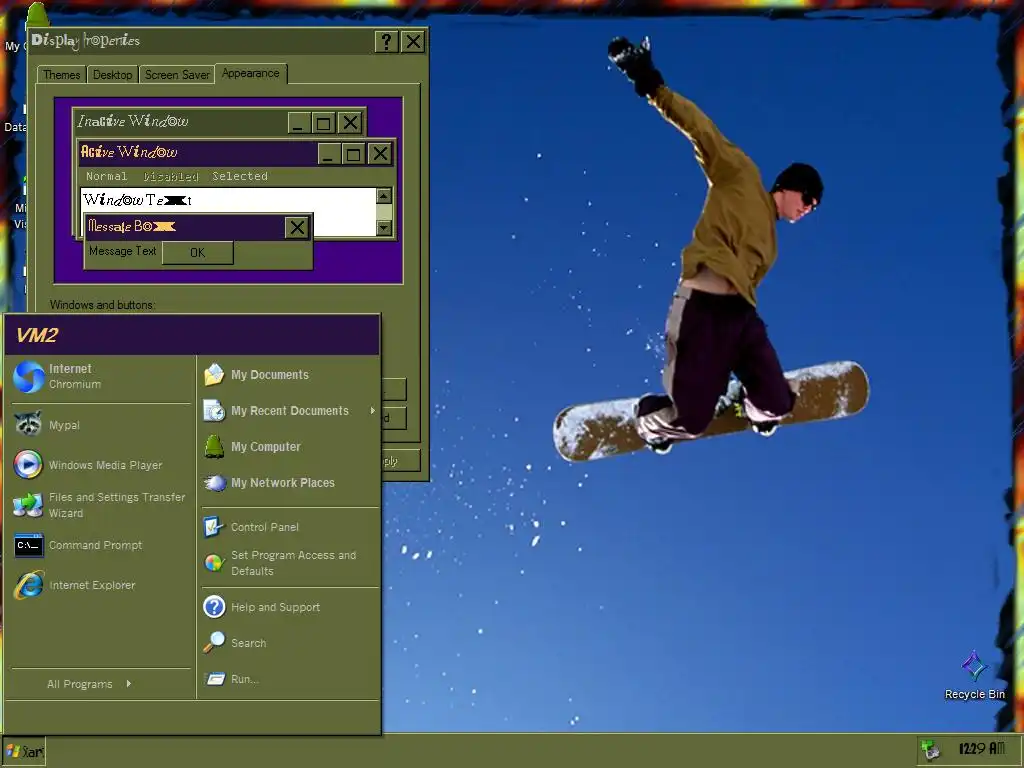Click preview scrollbar up arrow
The image size is (1024, 768).
click(x=384, y=195)
